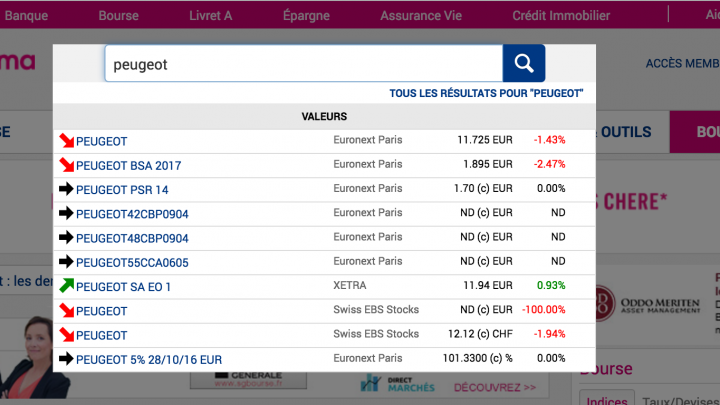Select the OUTILS tab

click(626, 132)
